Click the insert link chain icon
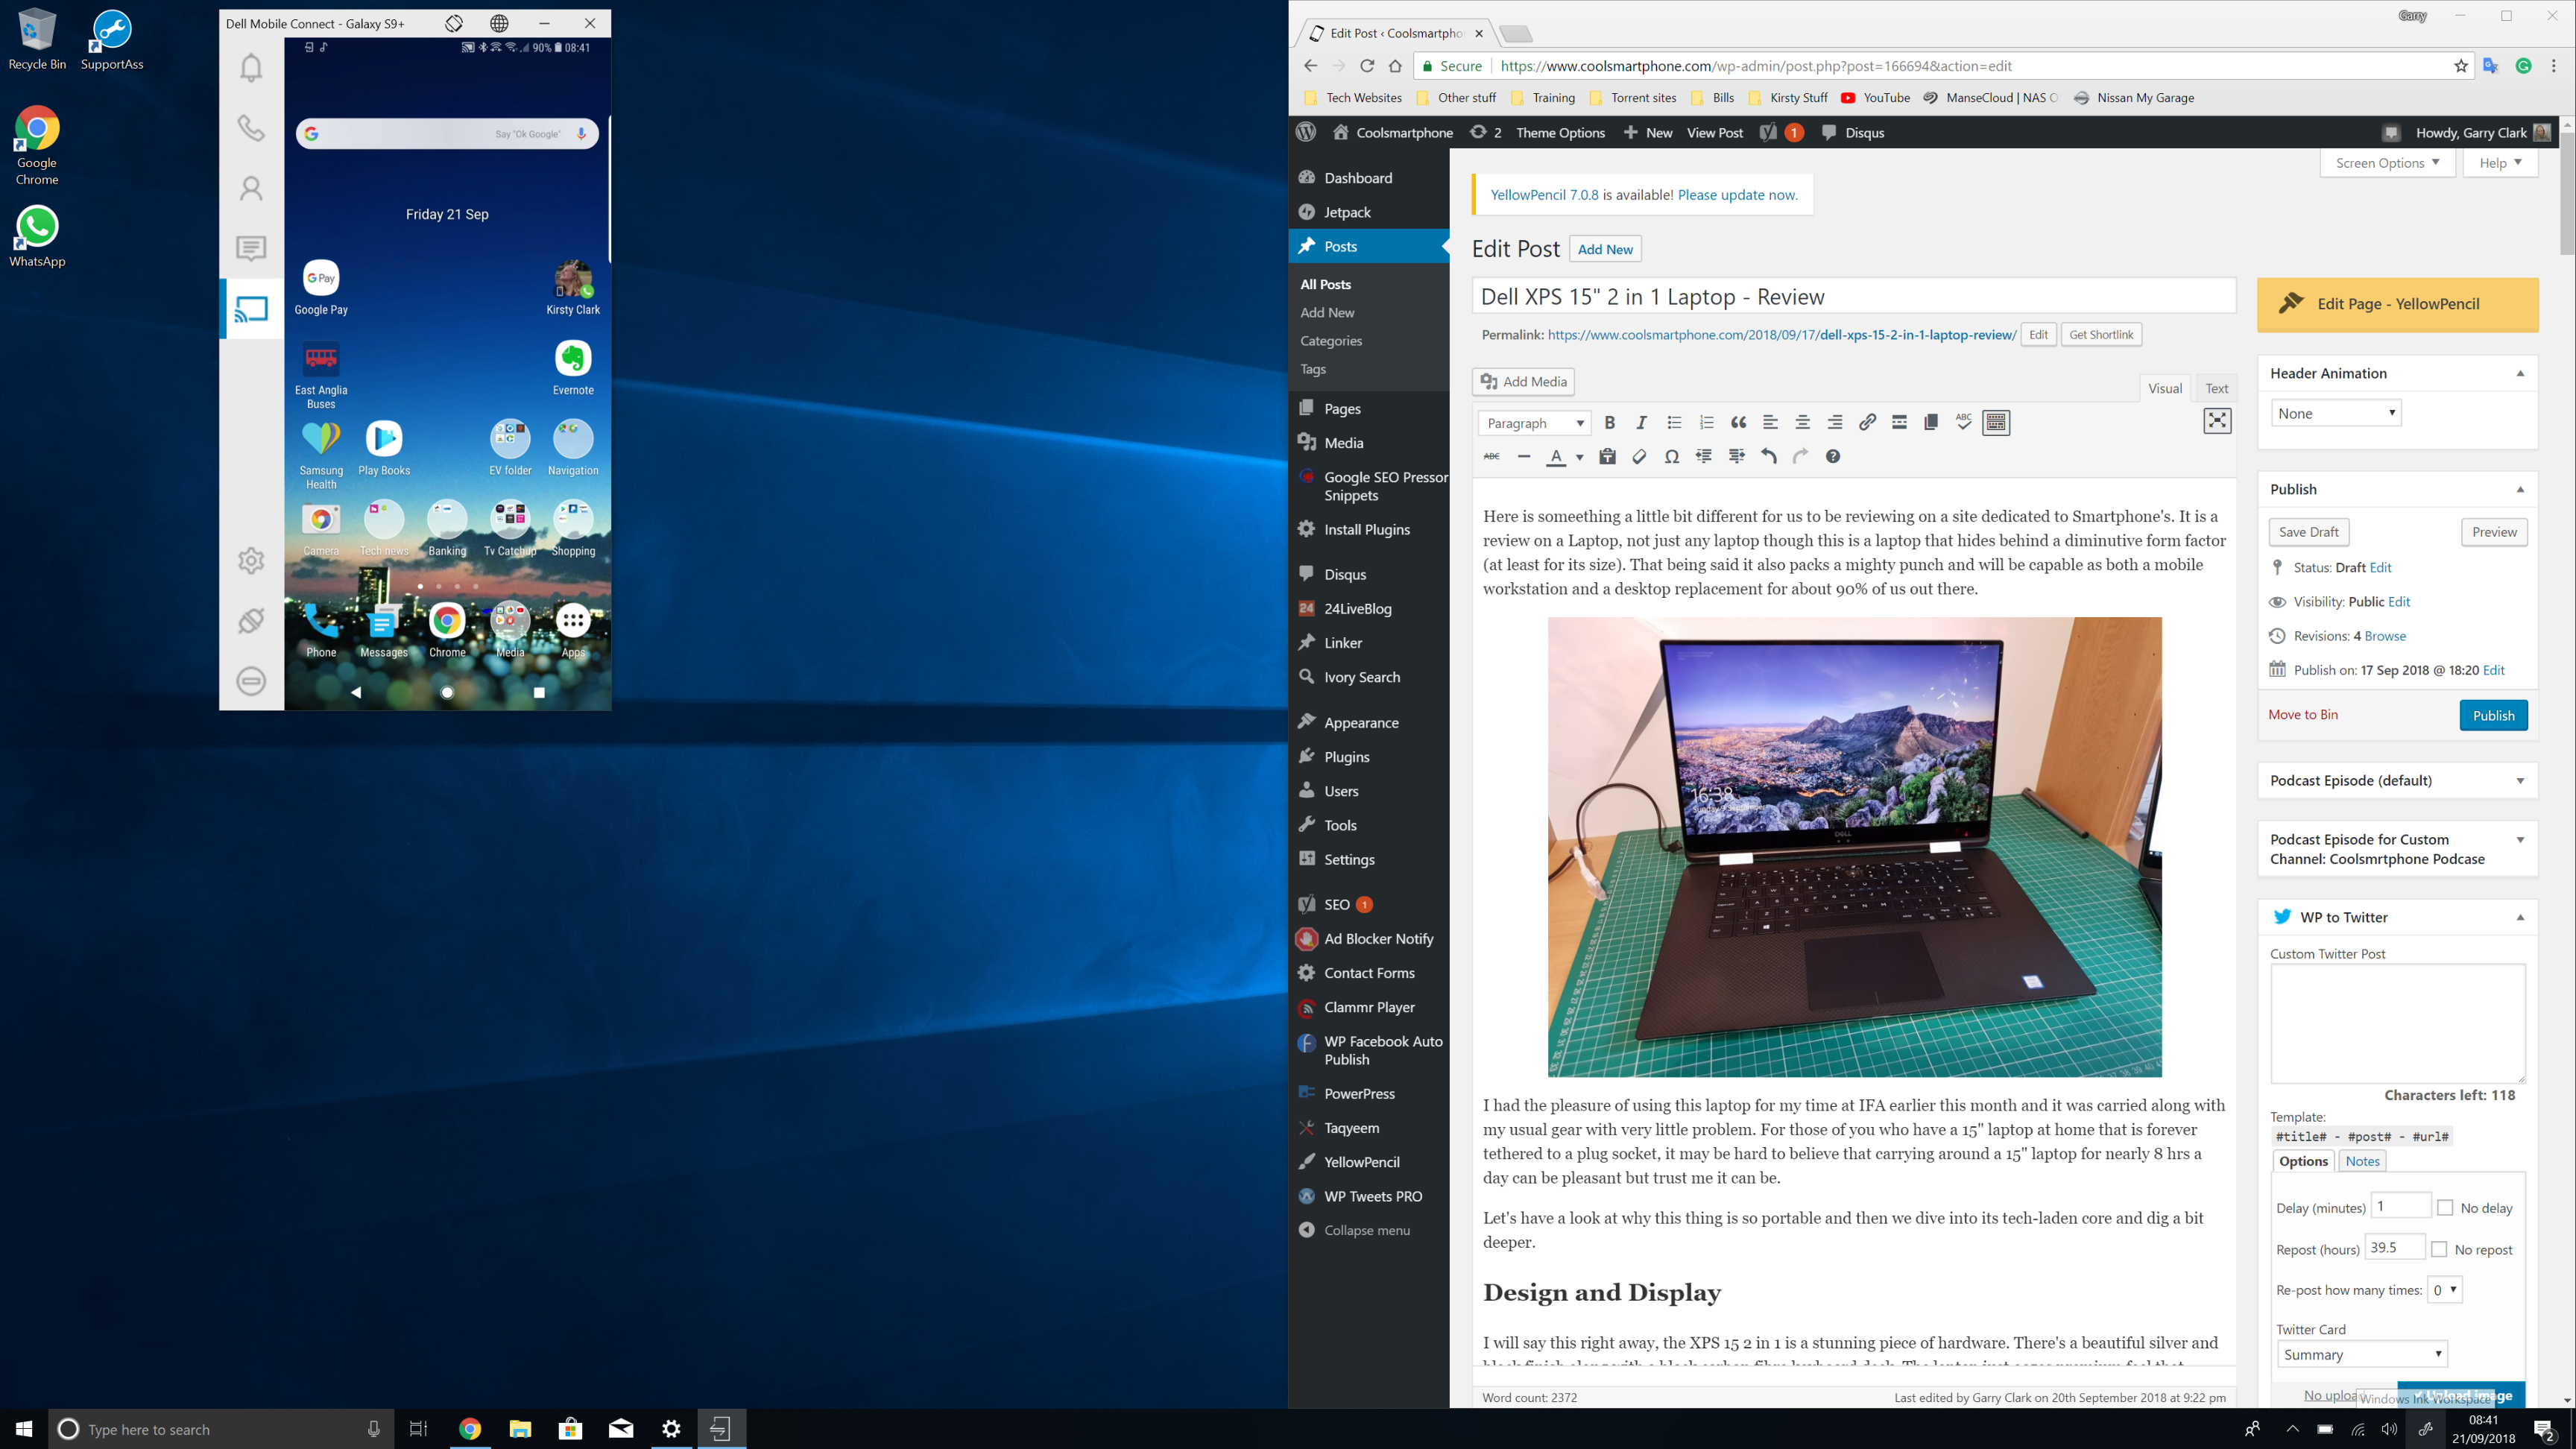This screenshot has height=1449, width=2576. pyautogui.click(x=1867, y=423)
